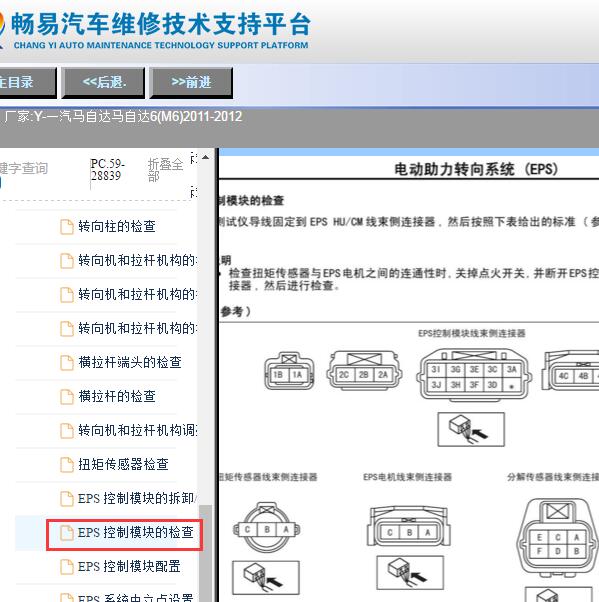Viewport: 599px width, 602px height.
Task: Click 折叠全部 to collapse all items
Action: (x=165, y=170)
